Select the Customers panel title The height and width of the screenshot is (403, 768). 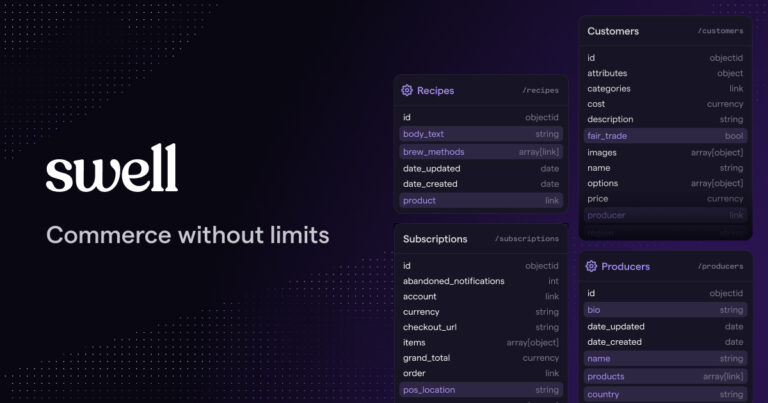(613, 31)
